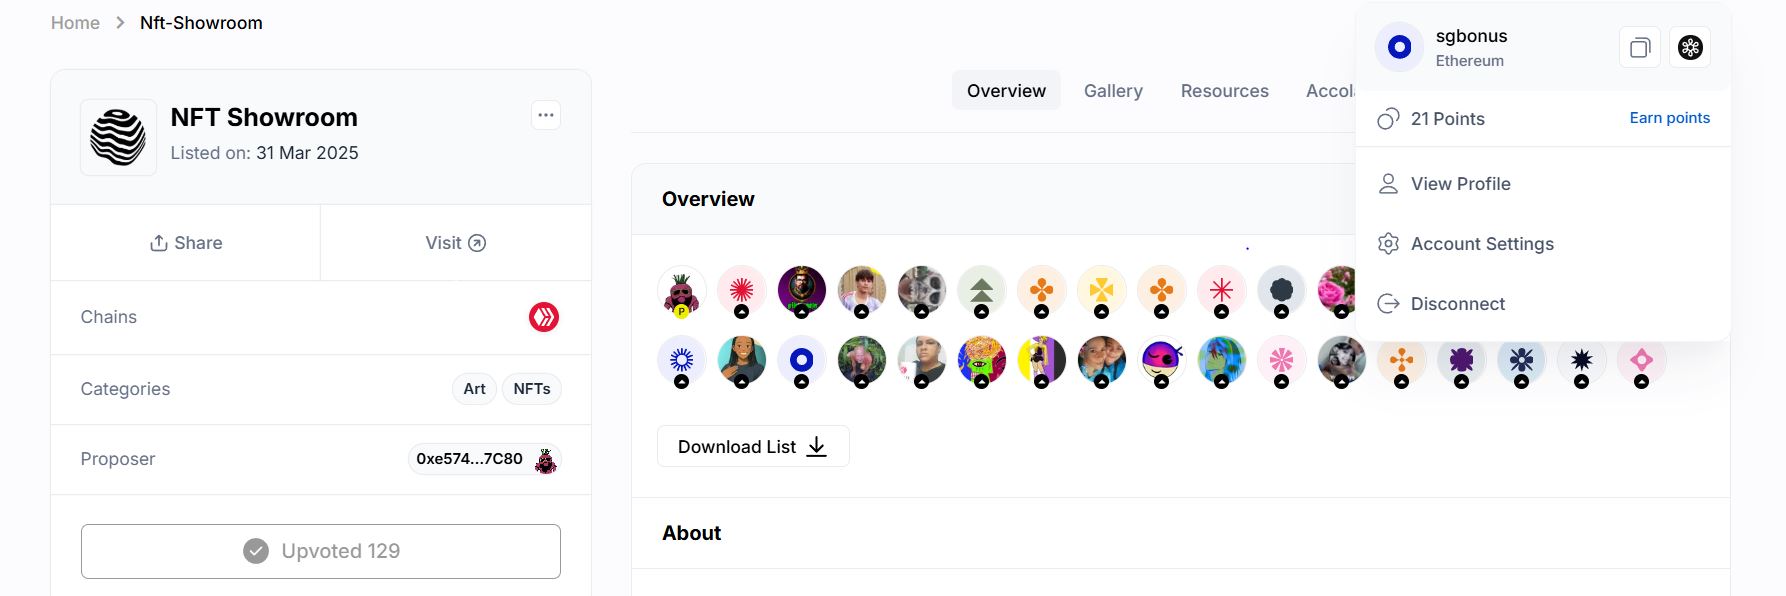Viewport: 1786px width, 596px height.
Task: Select the two-people selfie avatar
Action: pyautogui.click(x=1102, y=361)
